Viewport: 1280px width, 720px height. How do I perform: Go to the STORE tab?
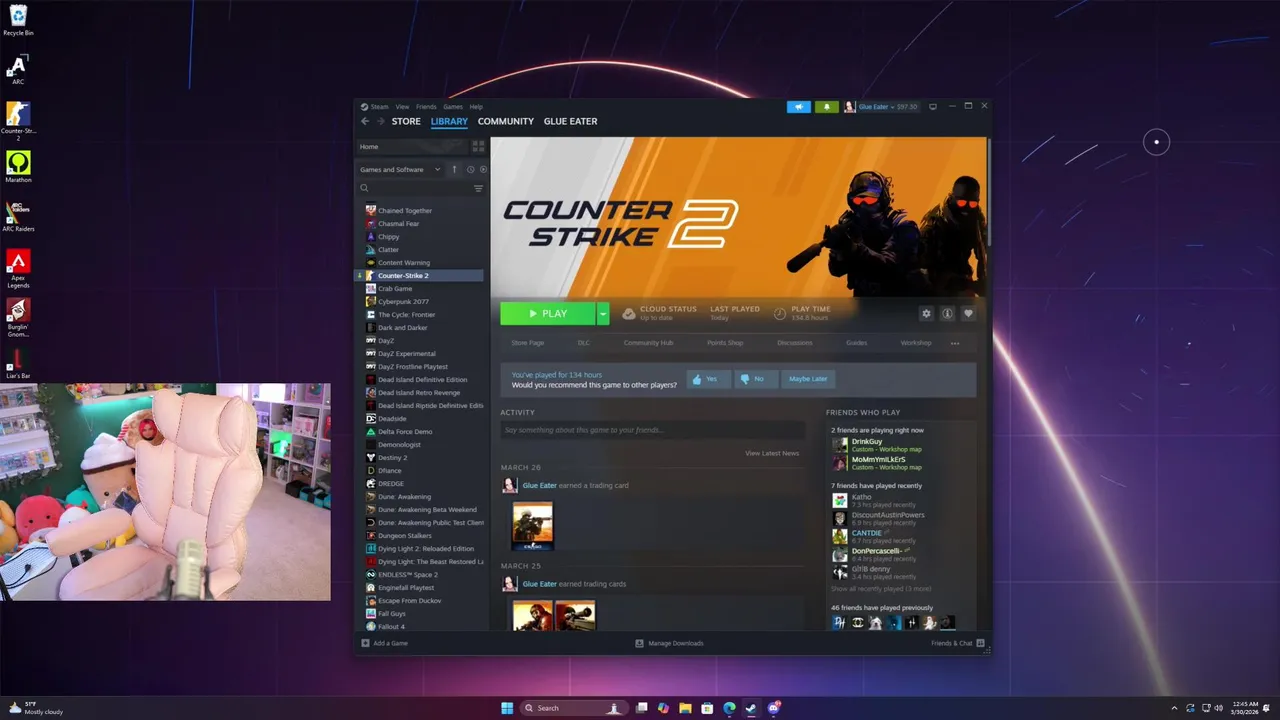click(x=406, y=121)
